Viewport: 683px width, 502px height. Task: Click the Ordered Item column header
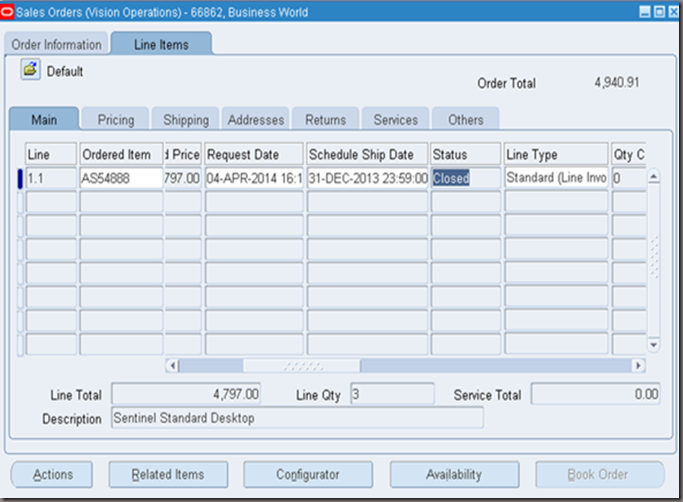(x=122, y=154)
